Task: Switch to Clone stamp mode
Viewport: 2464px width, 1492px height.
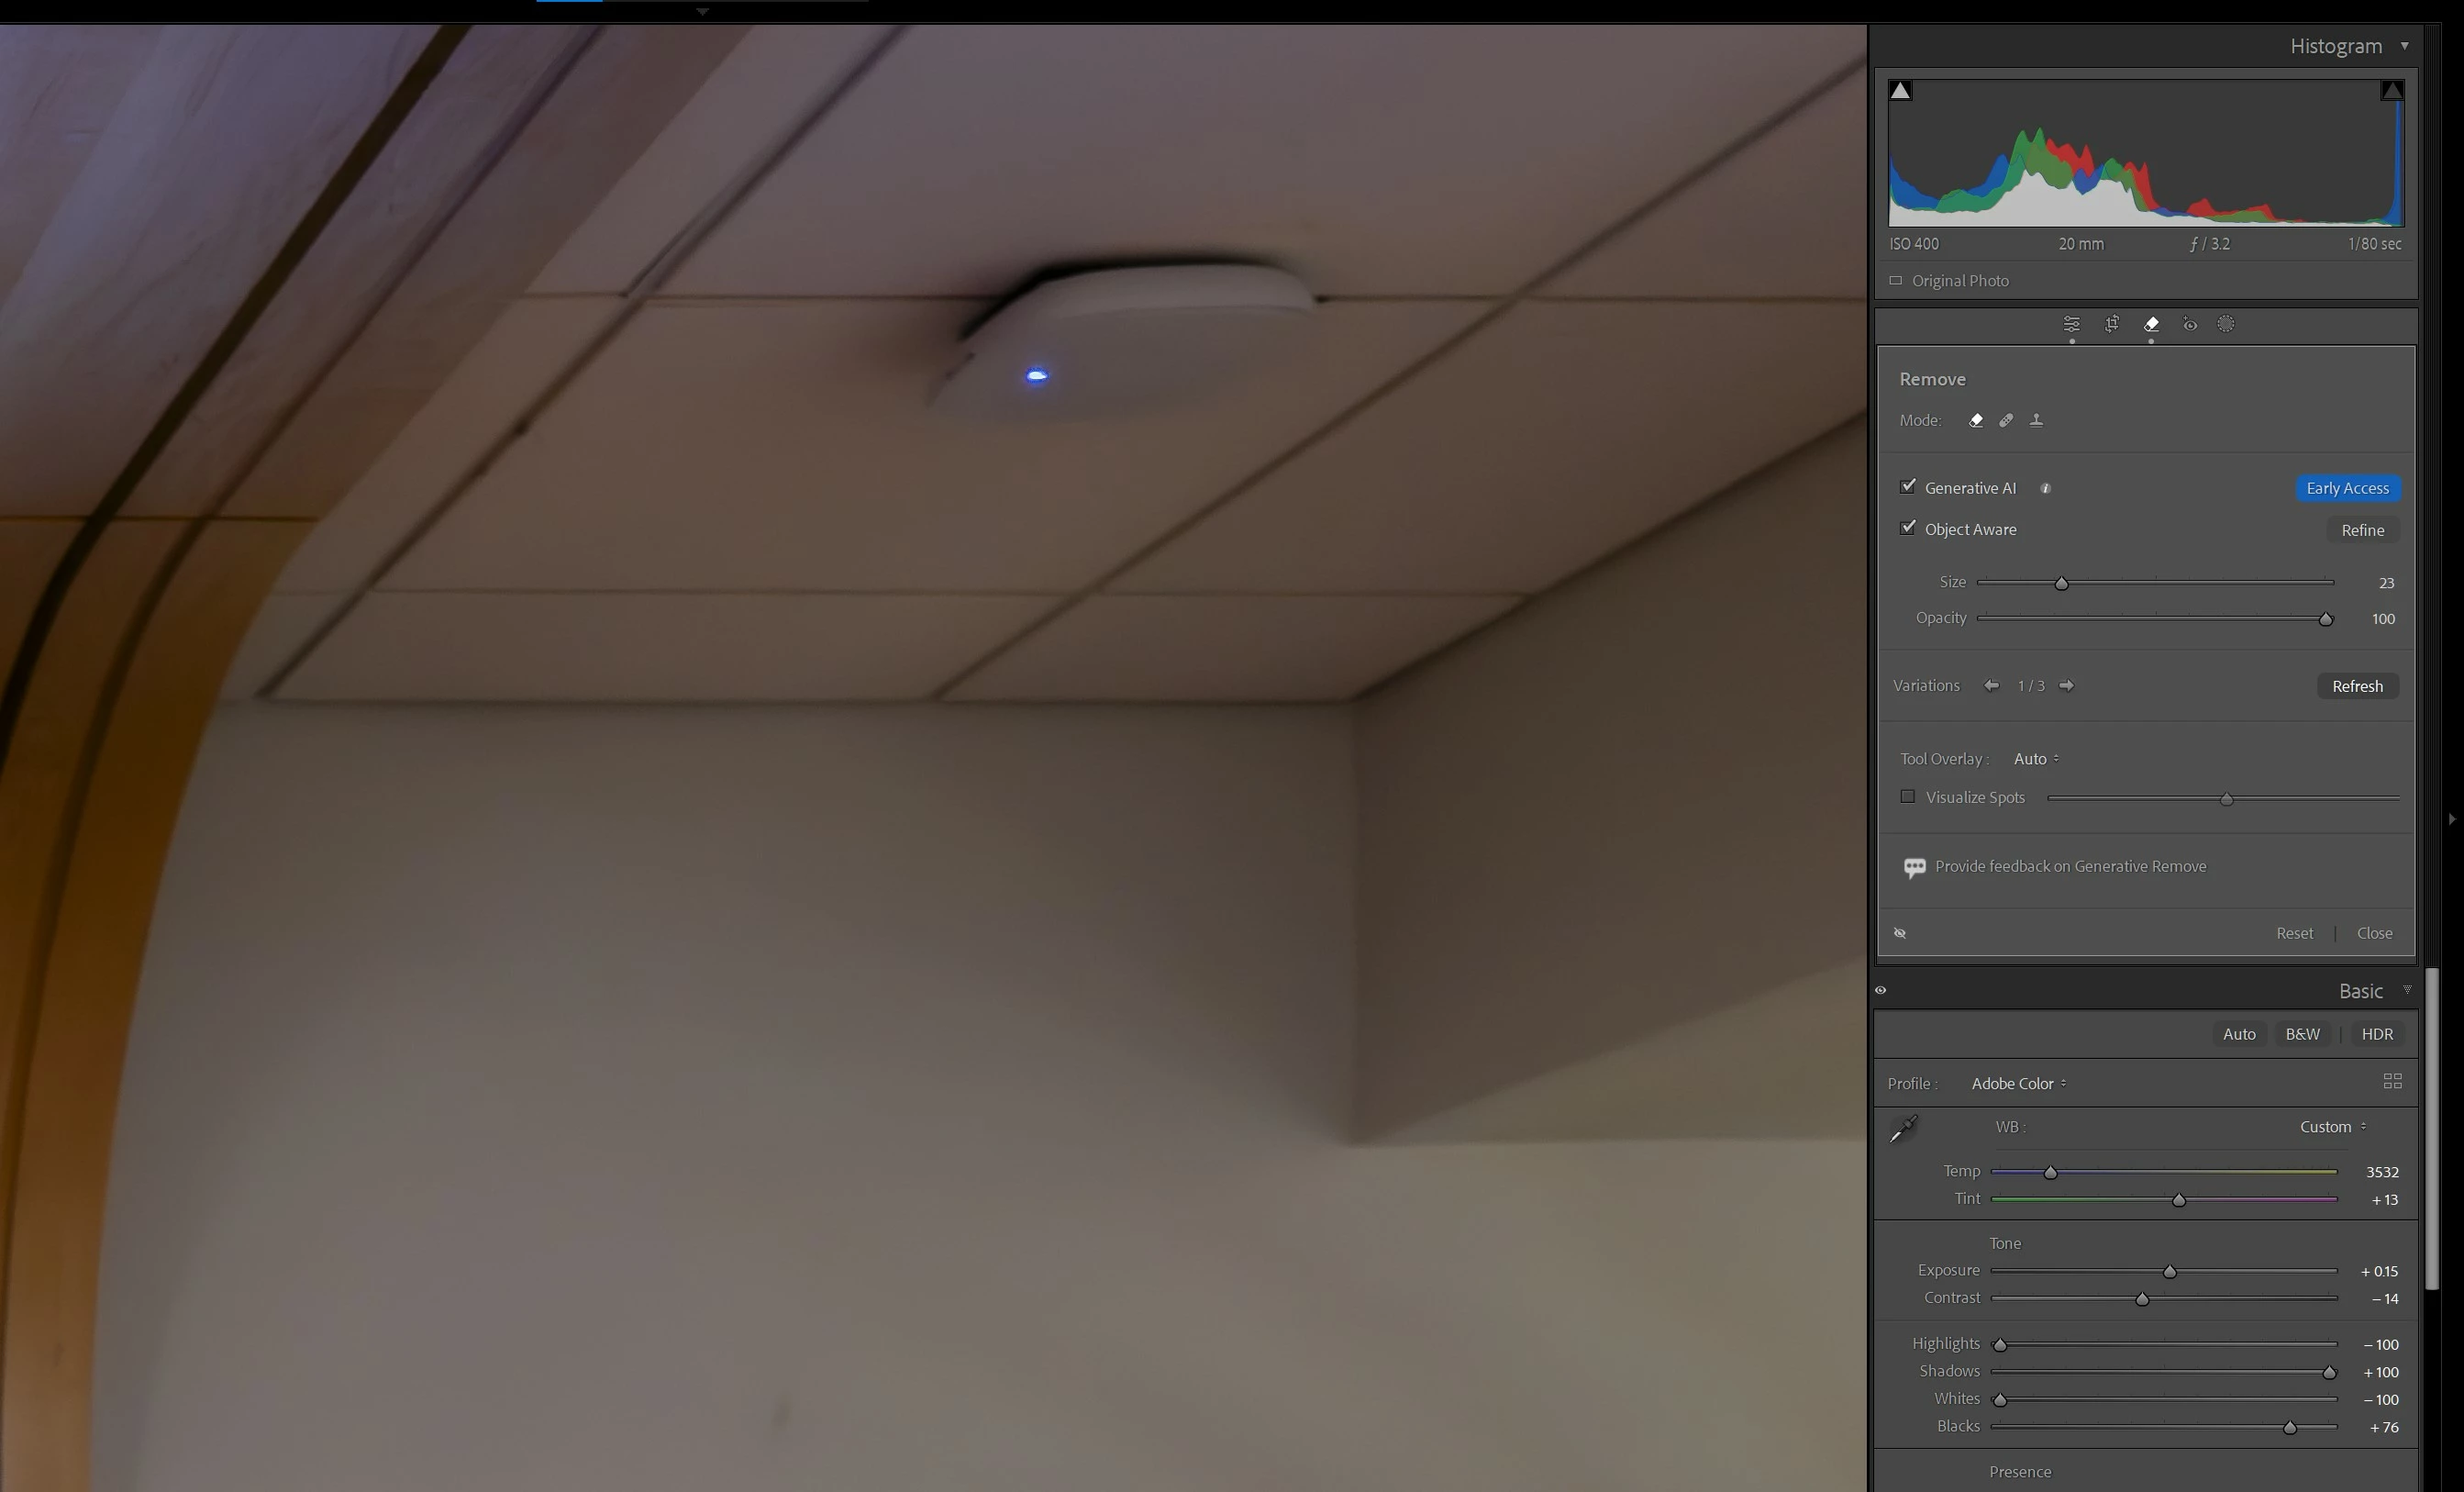Action: tap(2036, 420)
